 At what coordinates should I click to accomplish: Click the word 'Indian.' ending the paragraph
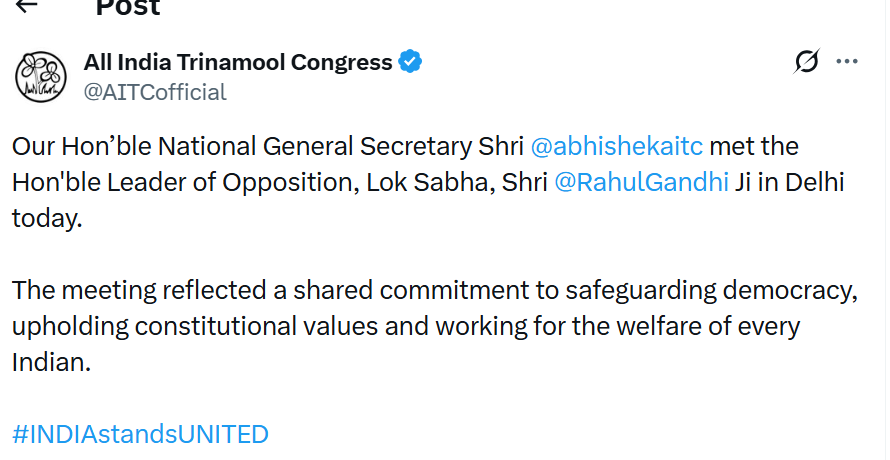51,362
